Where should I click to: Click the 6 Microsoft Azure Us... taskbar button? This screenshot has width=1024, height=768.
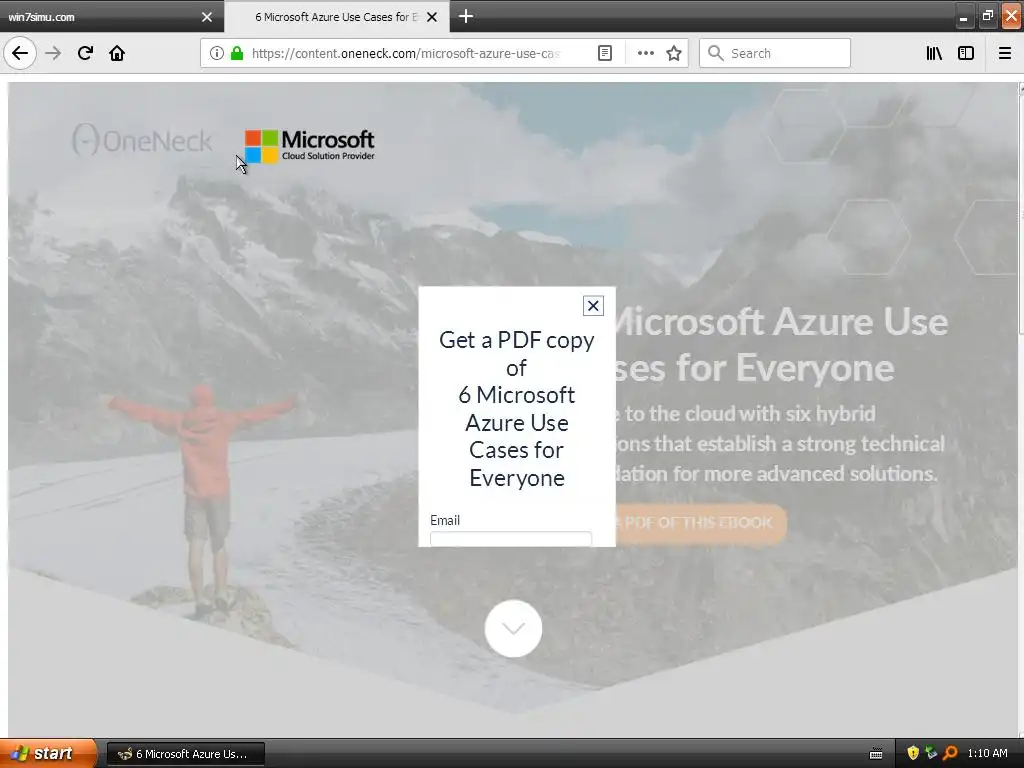click(185, 754)
